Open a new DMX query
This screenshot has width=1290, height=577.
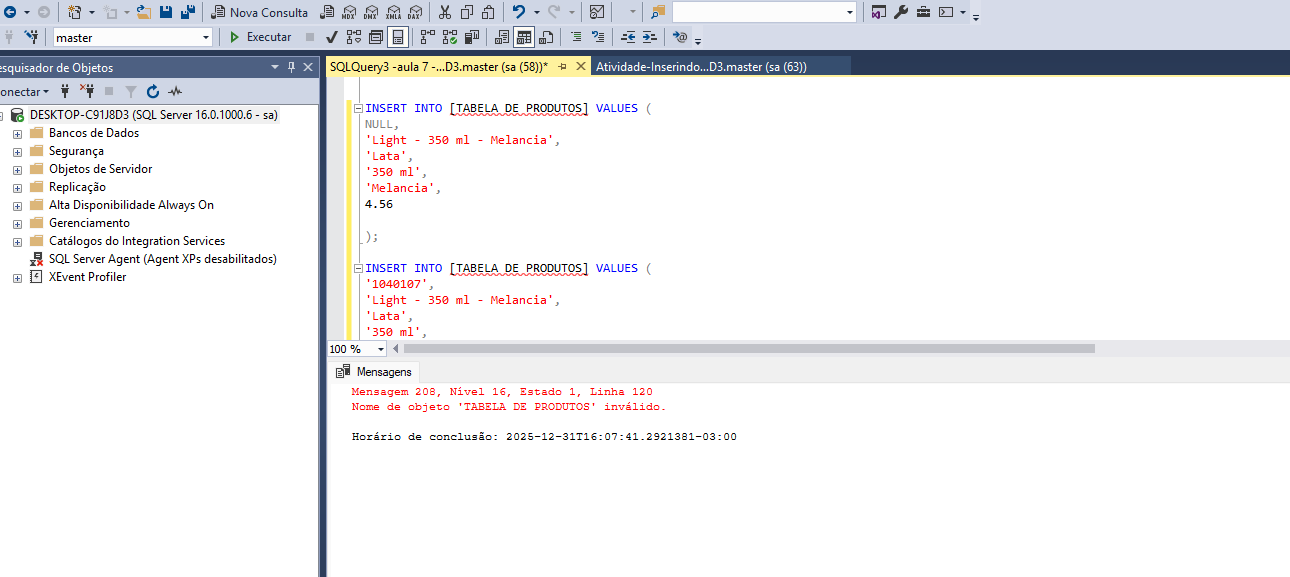point(371,12)
